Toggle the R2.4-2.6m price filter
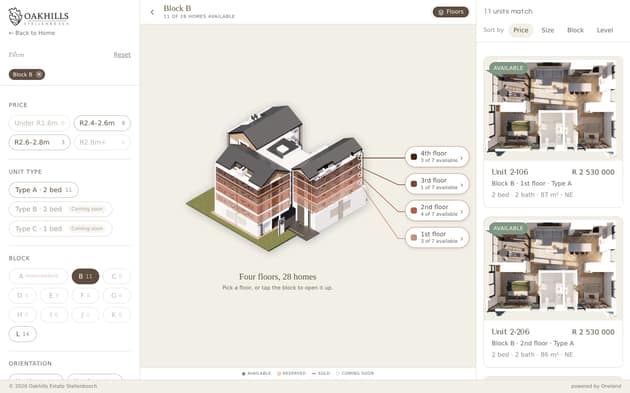The image size is (630, 393). click(x=102, y=123)
